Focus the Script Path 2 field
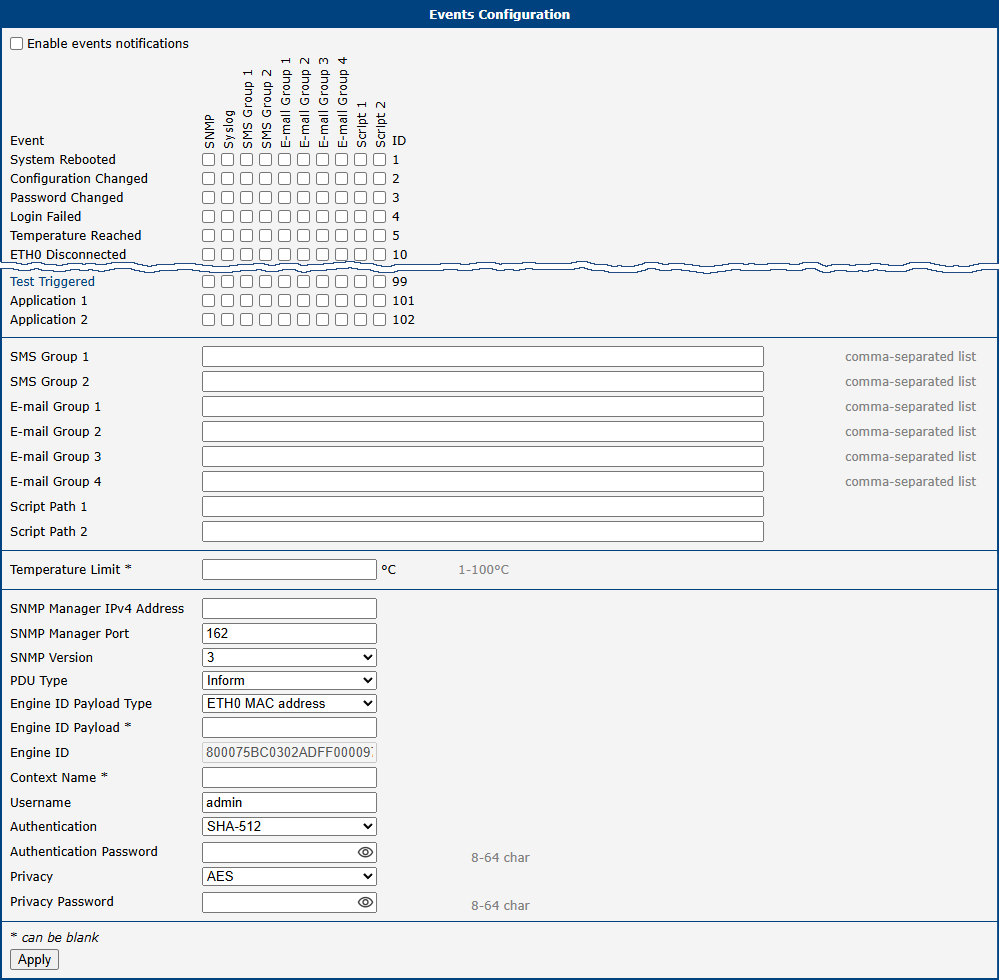The image size is (999, 980). (483, 531)
